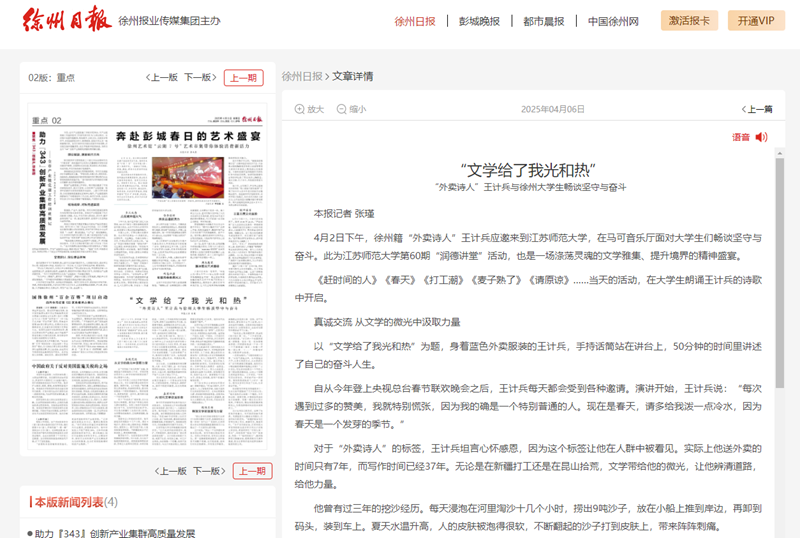Viewport: 800px width, 538px height.
Task: Go to previous page 上一版 at top
Action: pyautogui.click(x=161, y=77)
